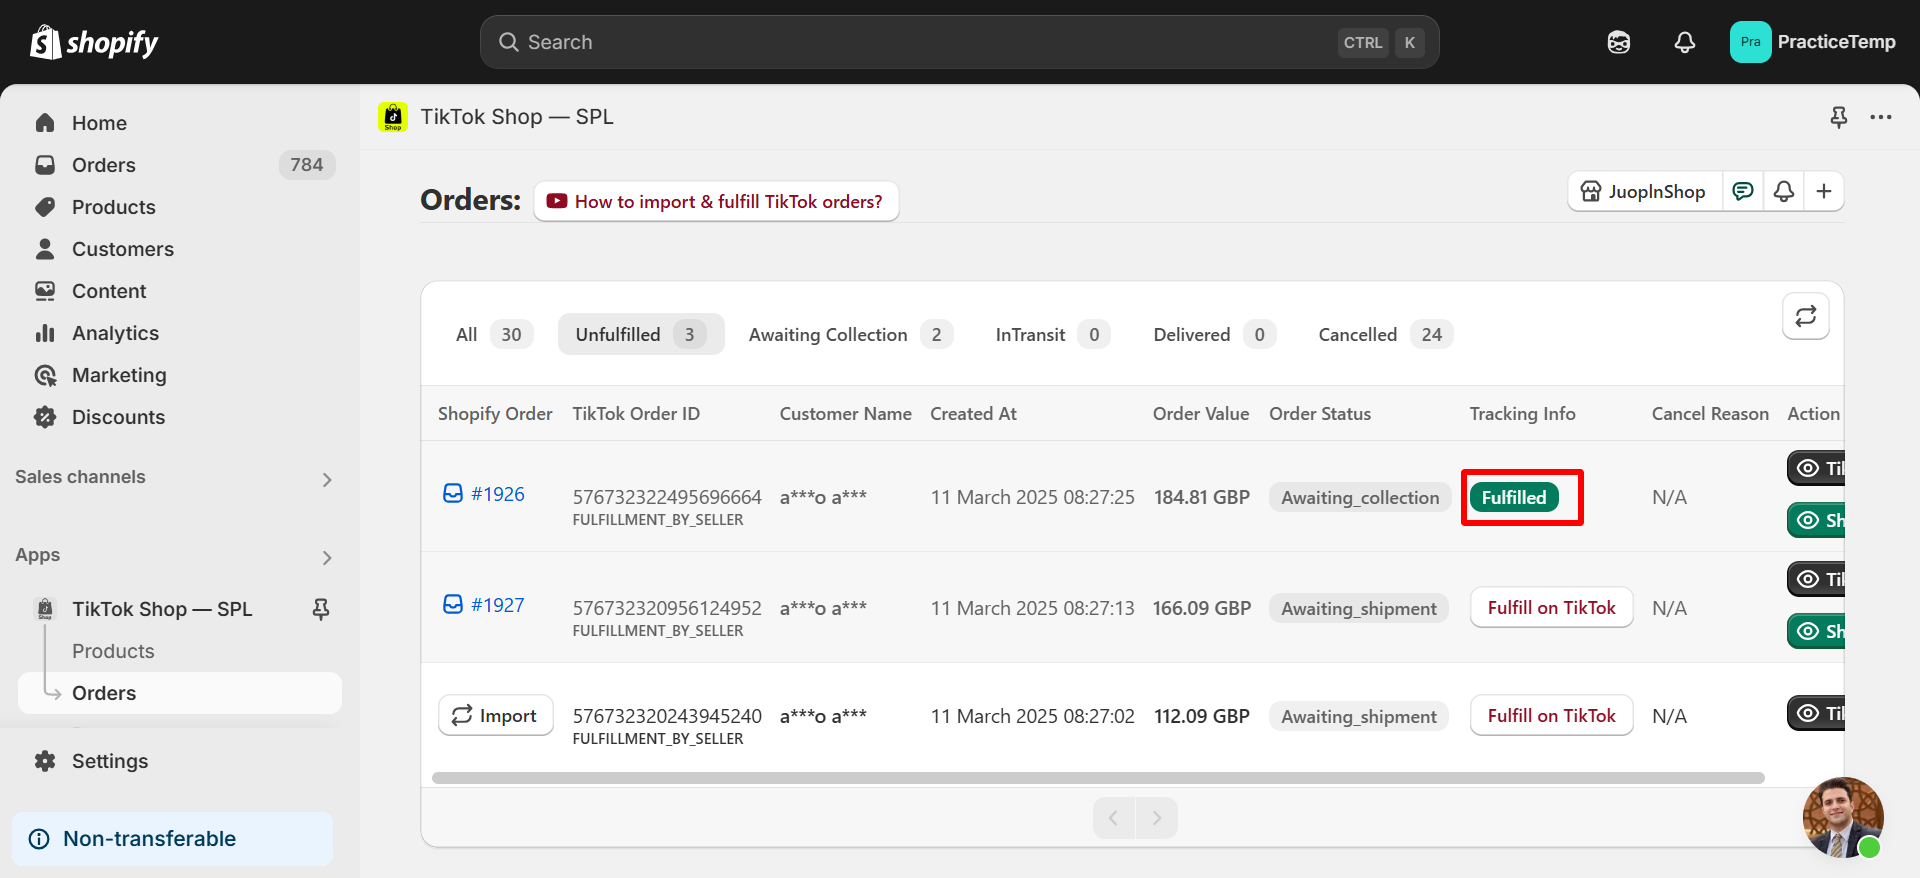
Task: Click the TikTok Shop app icon in header
Action: coord(393,117)
